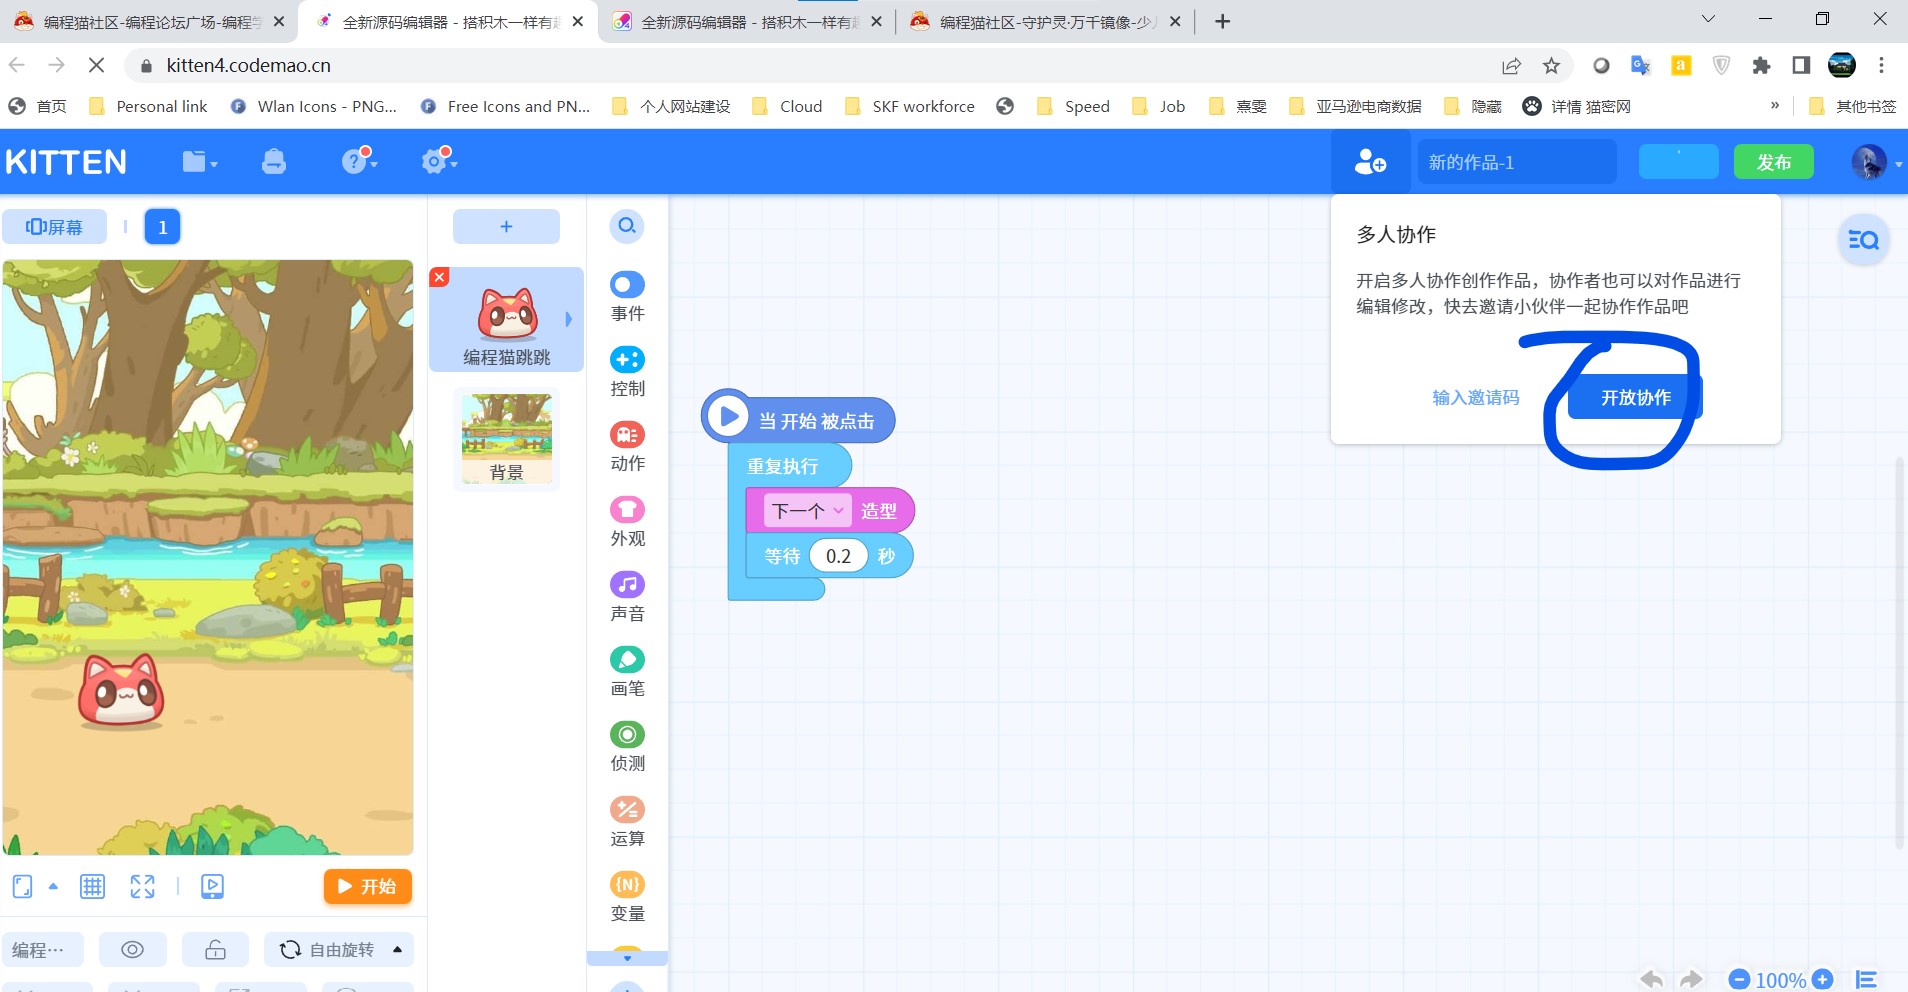Click the play circle on 当开始被点击 block

coord(728,416)
